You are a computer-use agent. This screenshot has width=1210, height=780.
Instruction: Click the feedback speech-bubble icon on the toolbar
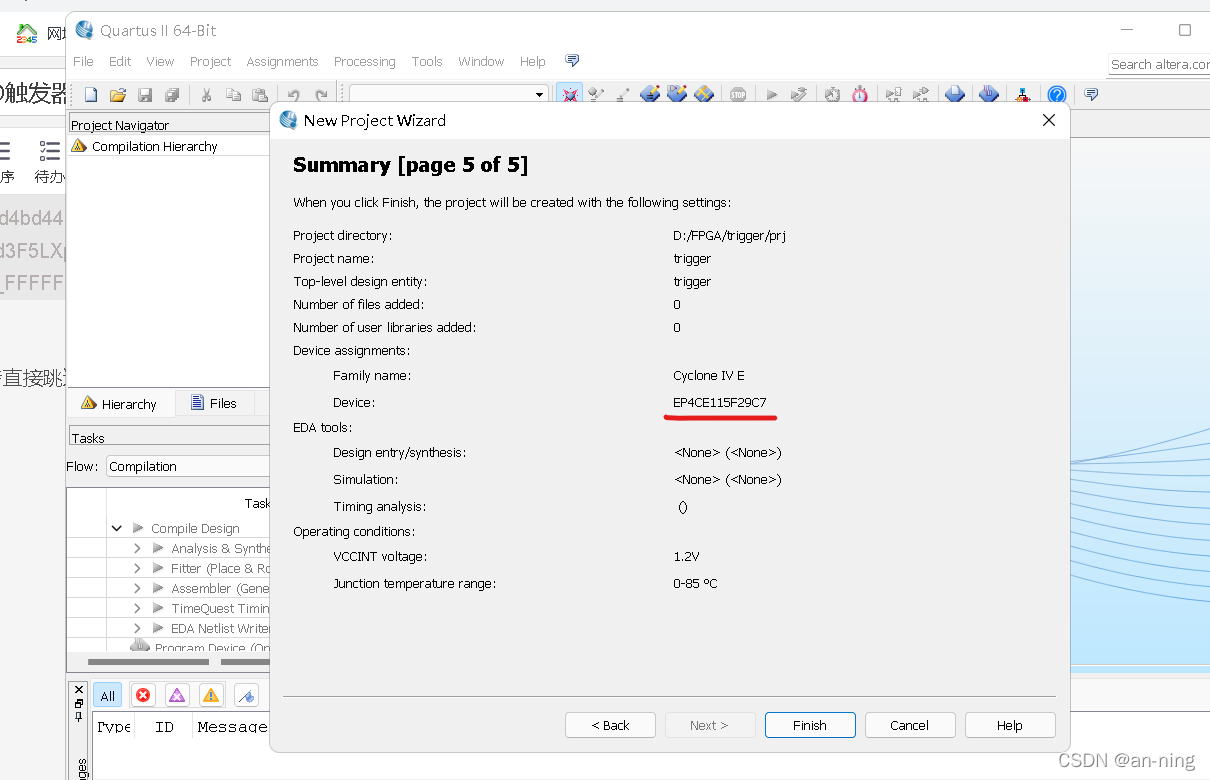1091,95
